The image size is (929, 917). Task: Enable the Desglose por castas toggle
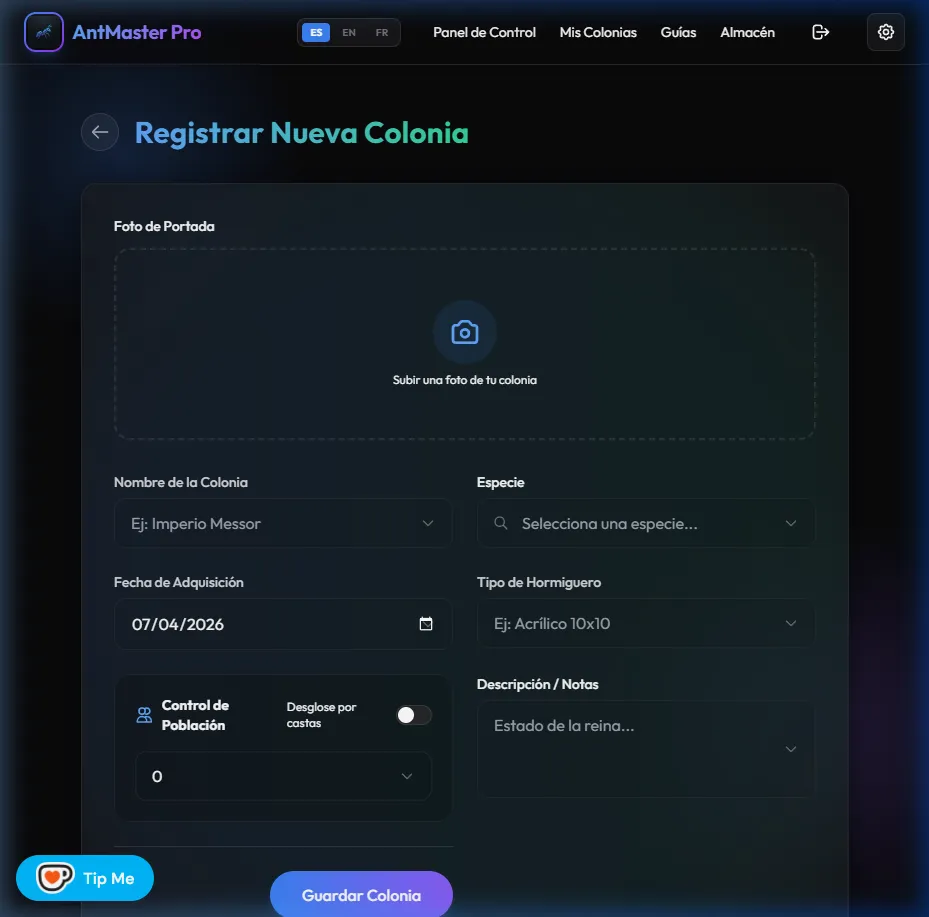(413, 715)
